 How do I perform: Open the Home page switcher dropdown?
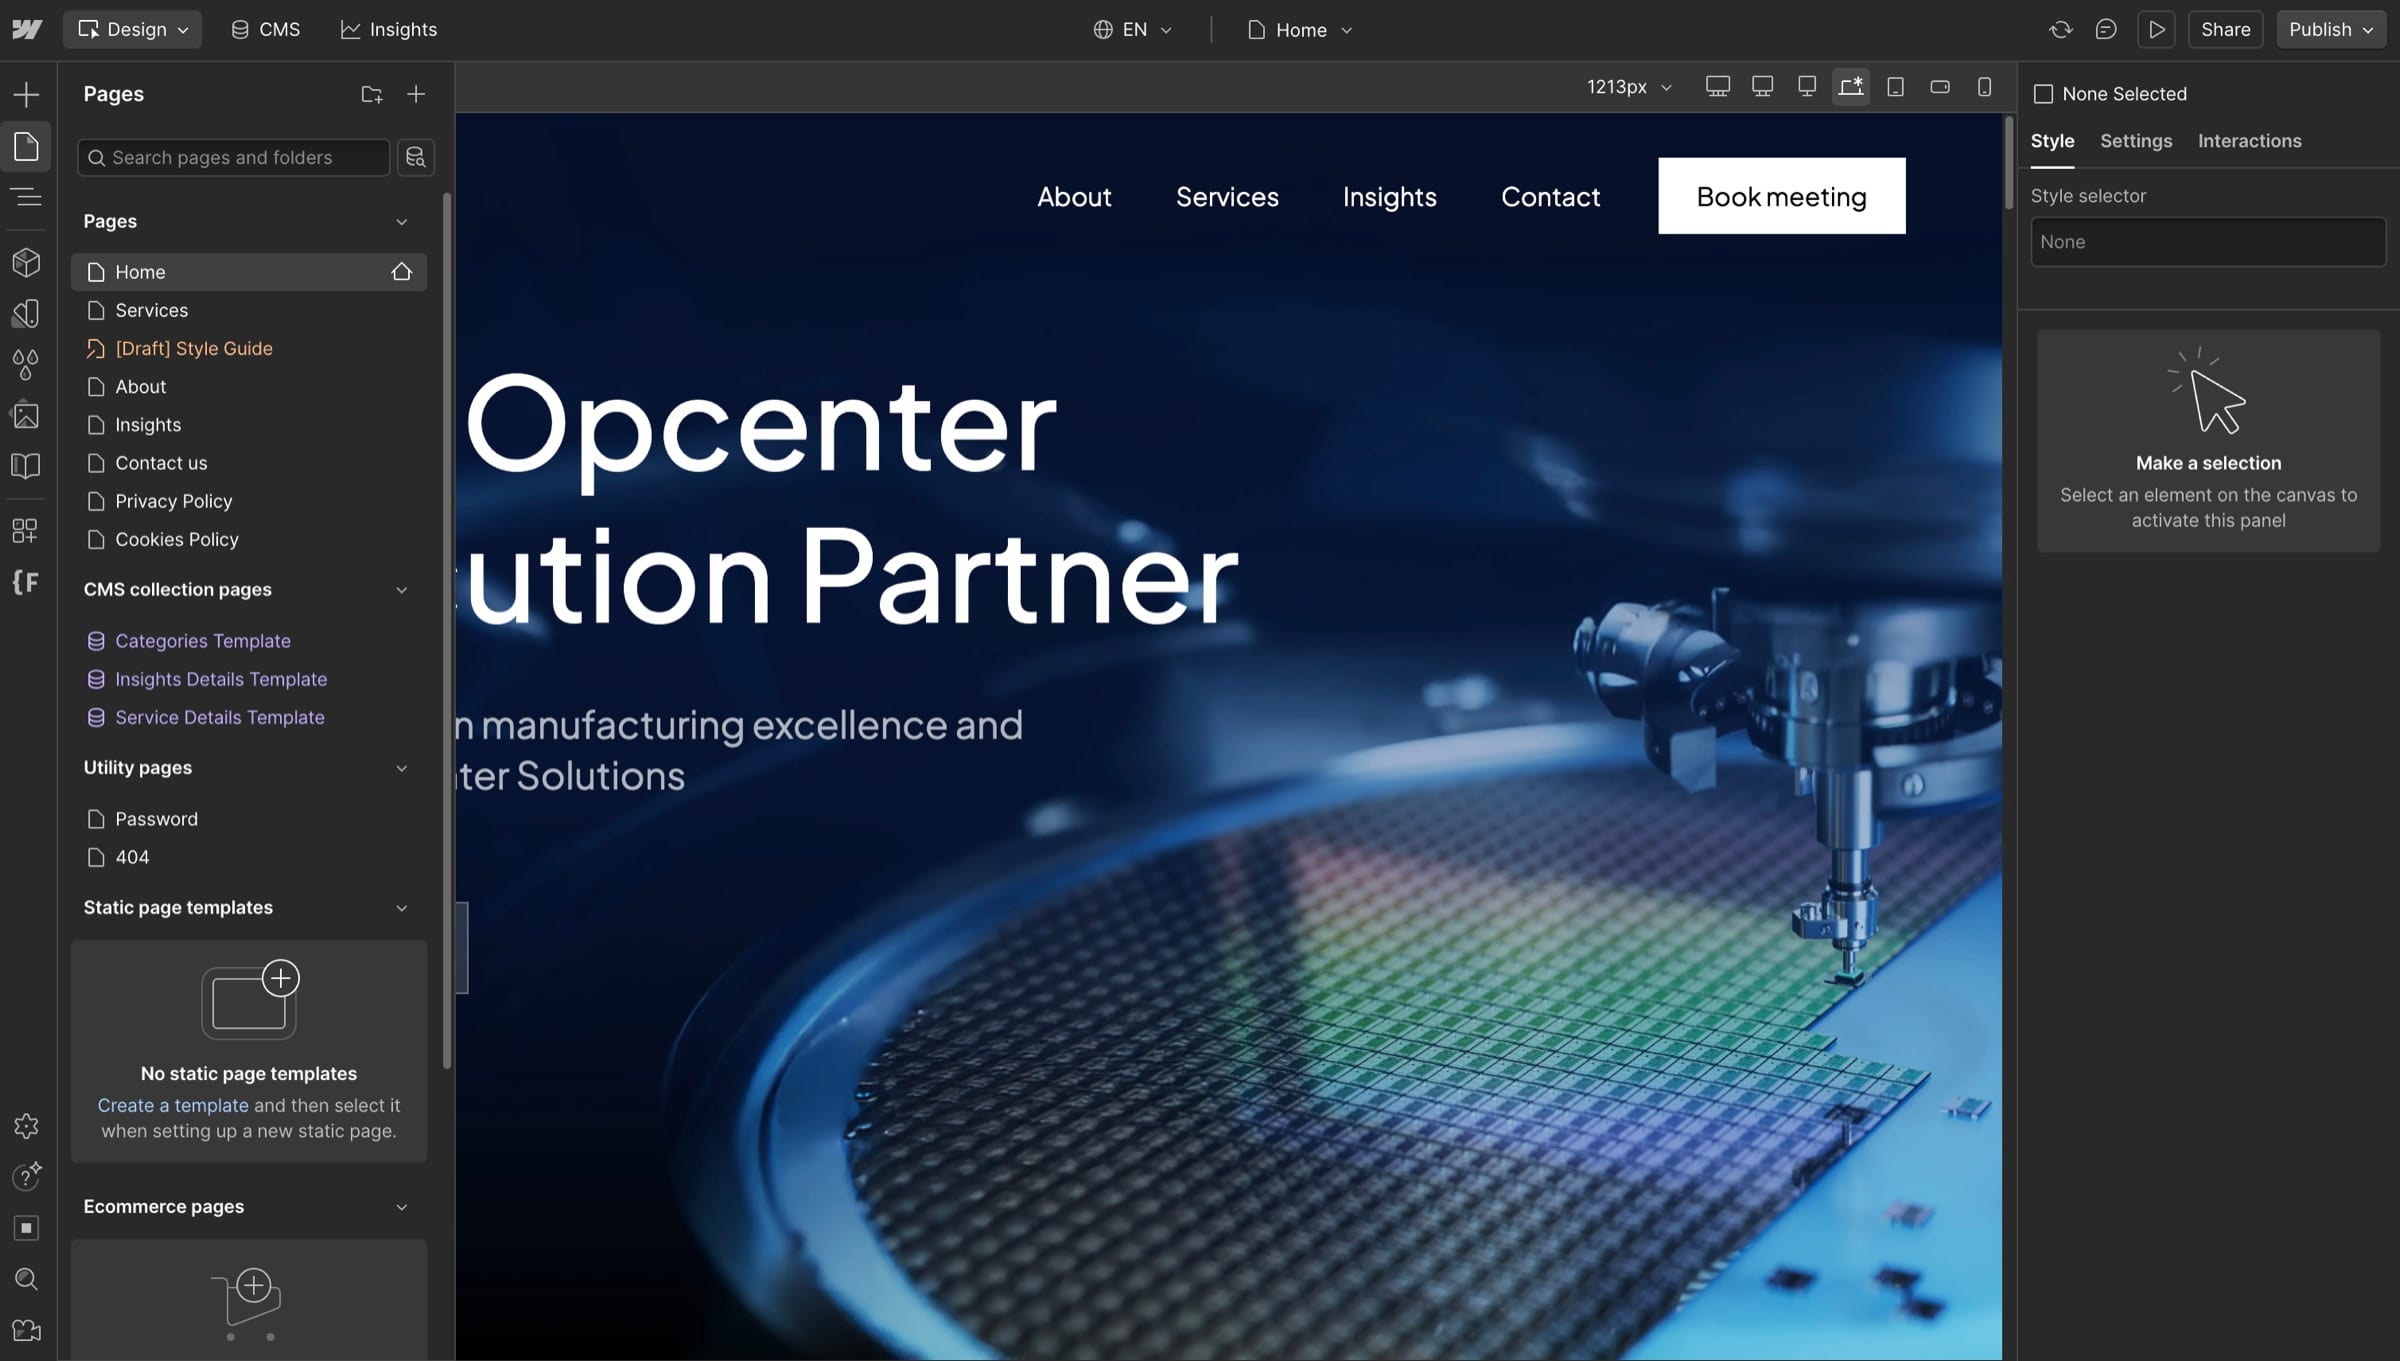(1301, 30)
